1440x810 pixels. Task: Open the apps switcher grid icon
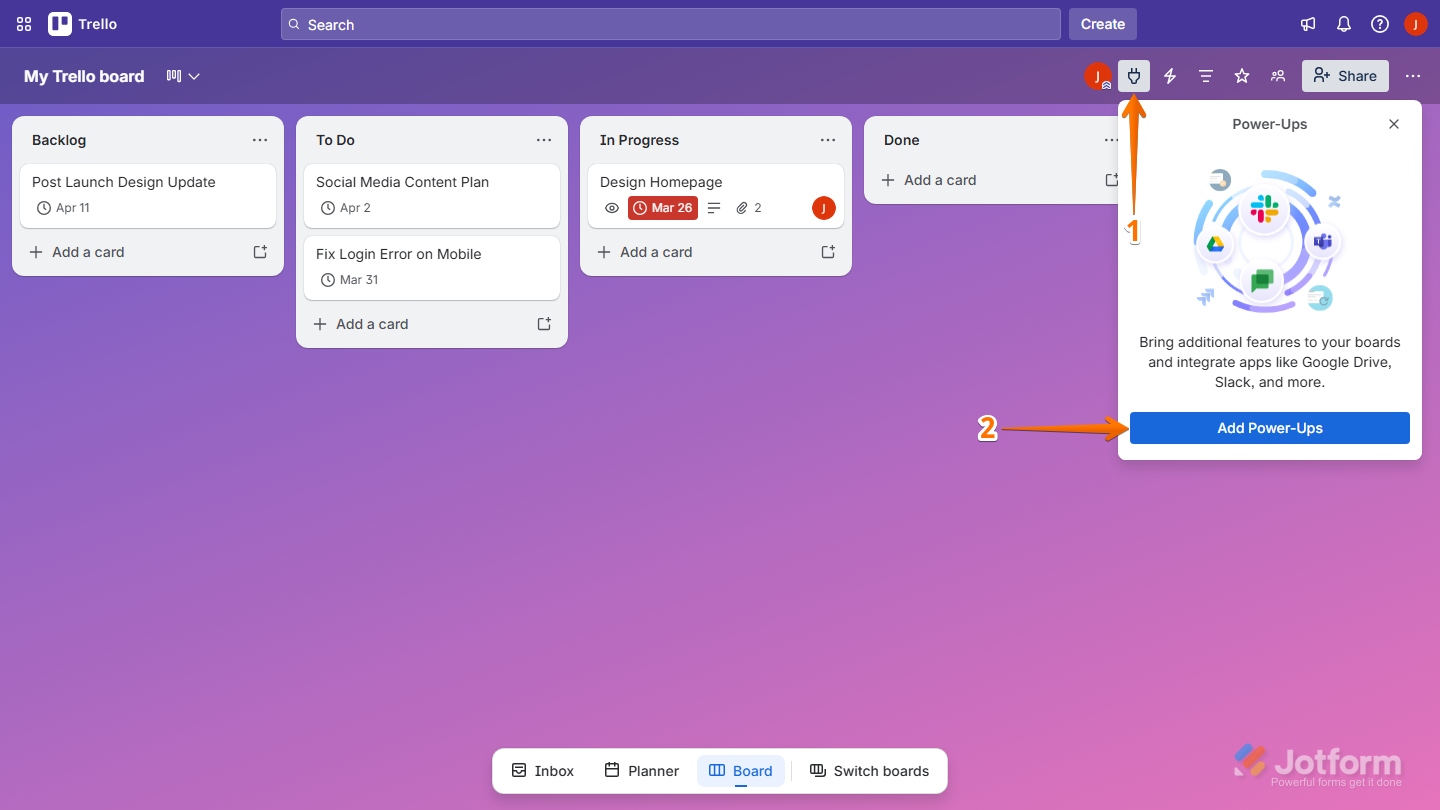[23, 23]
